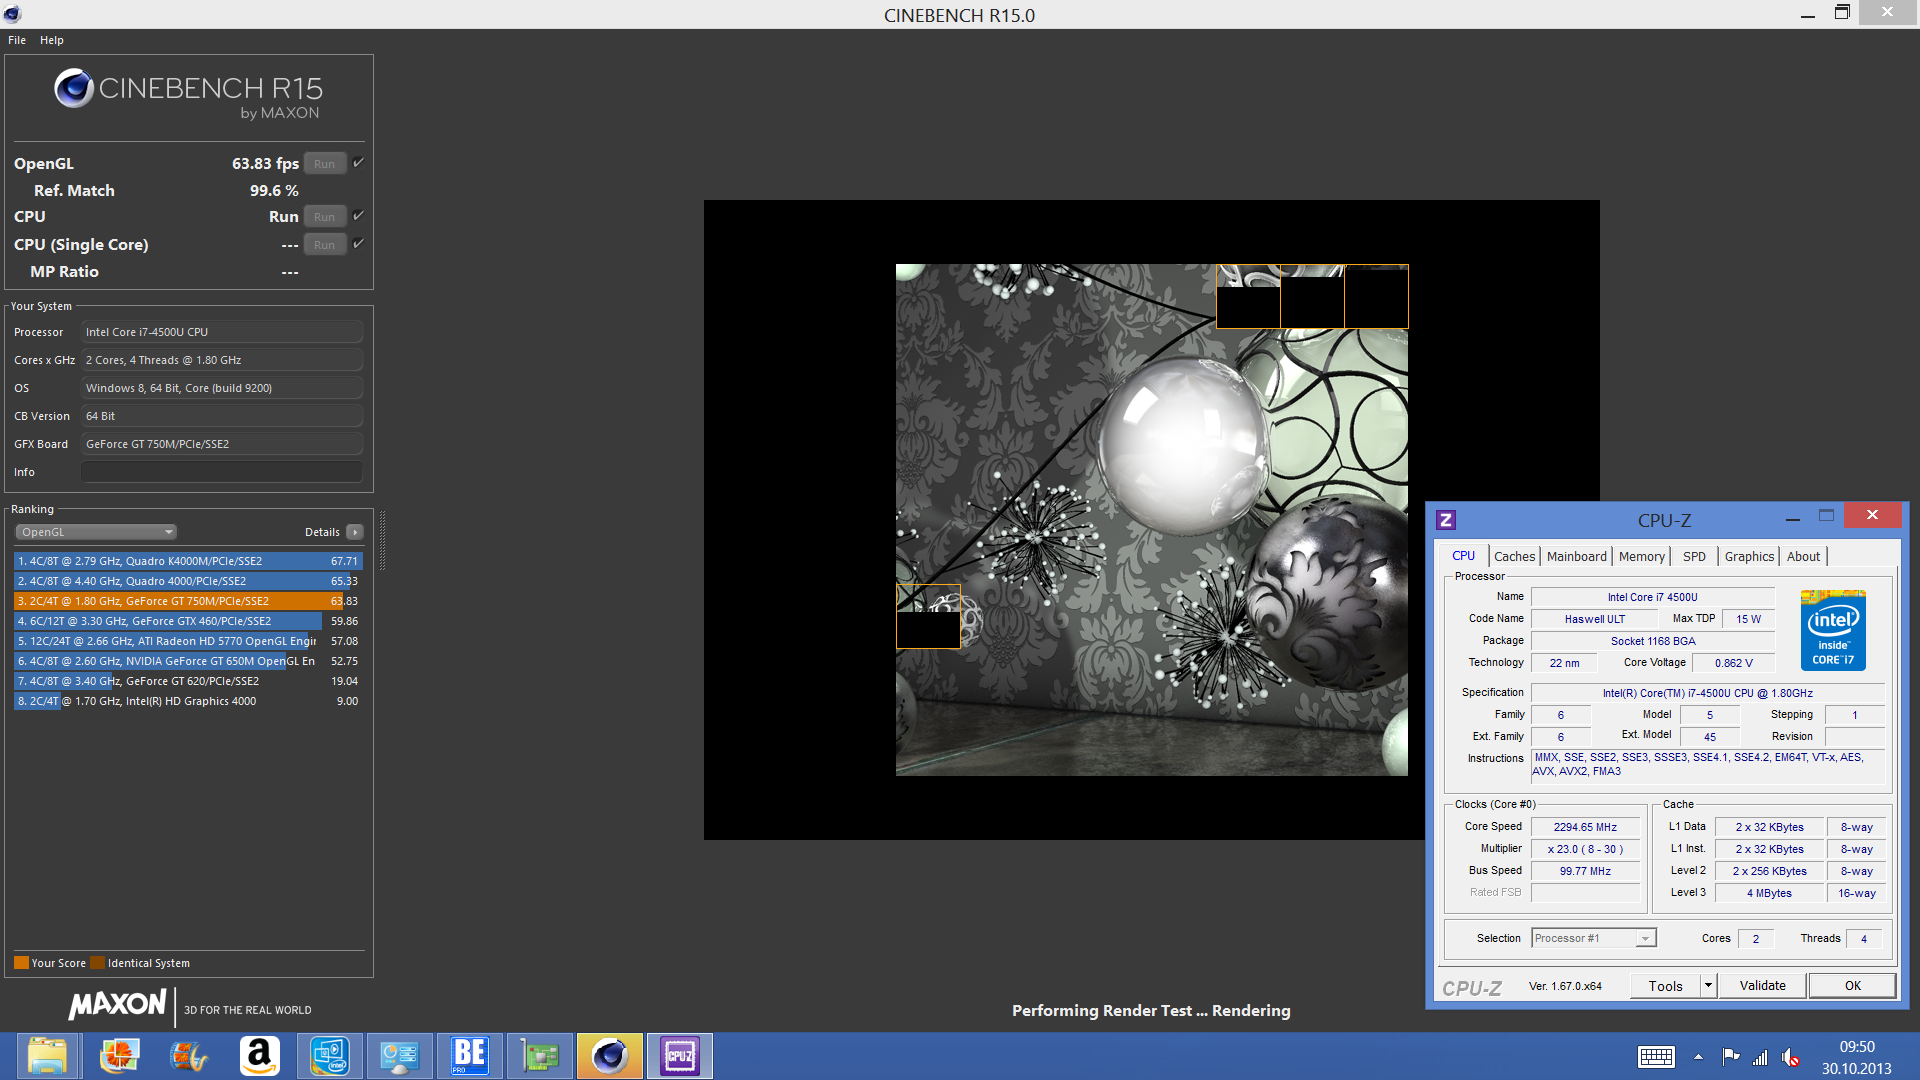Expand ranking Details arrow button

tap(355, 532)
